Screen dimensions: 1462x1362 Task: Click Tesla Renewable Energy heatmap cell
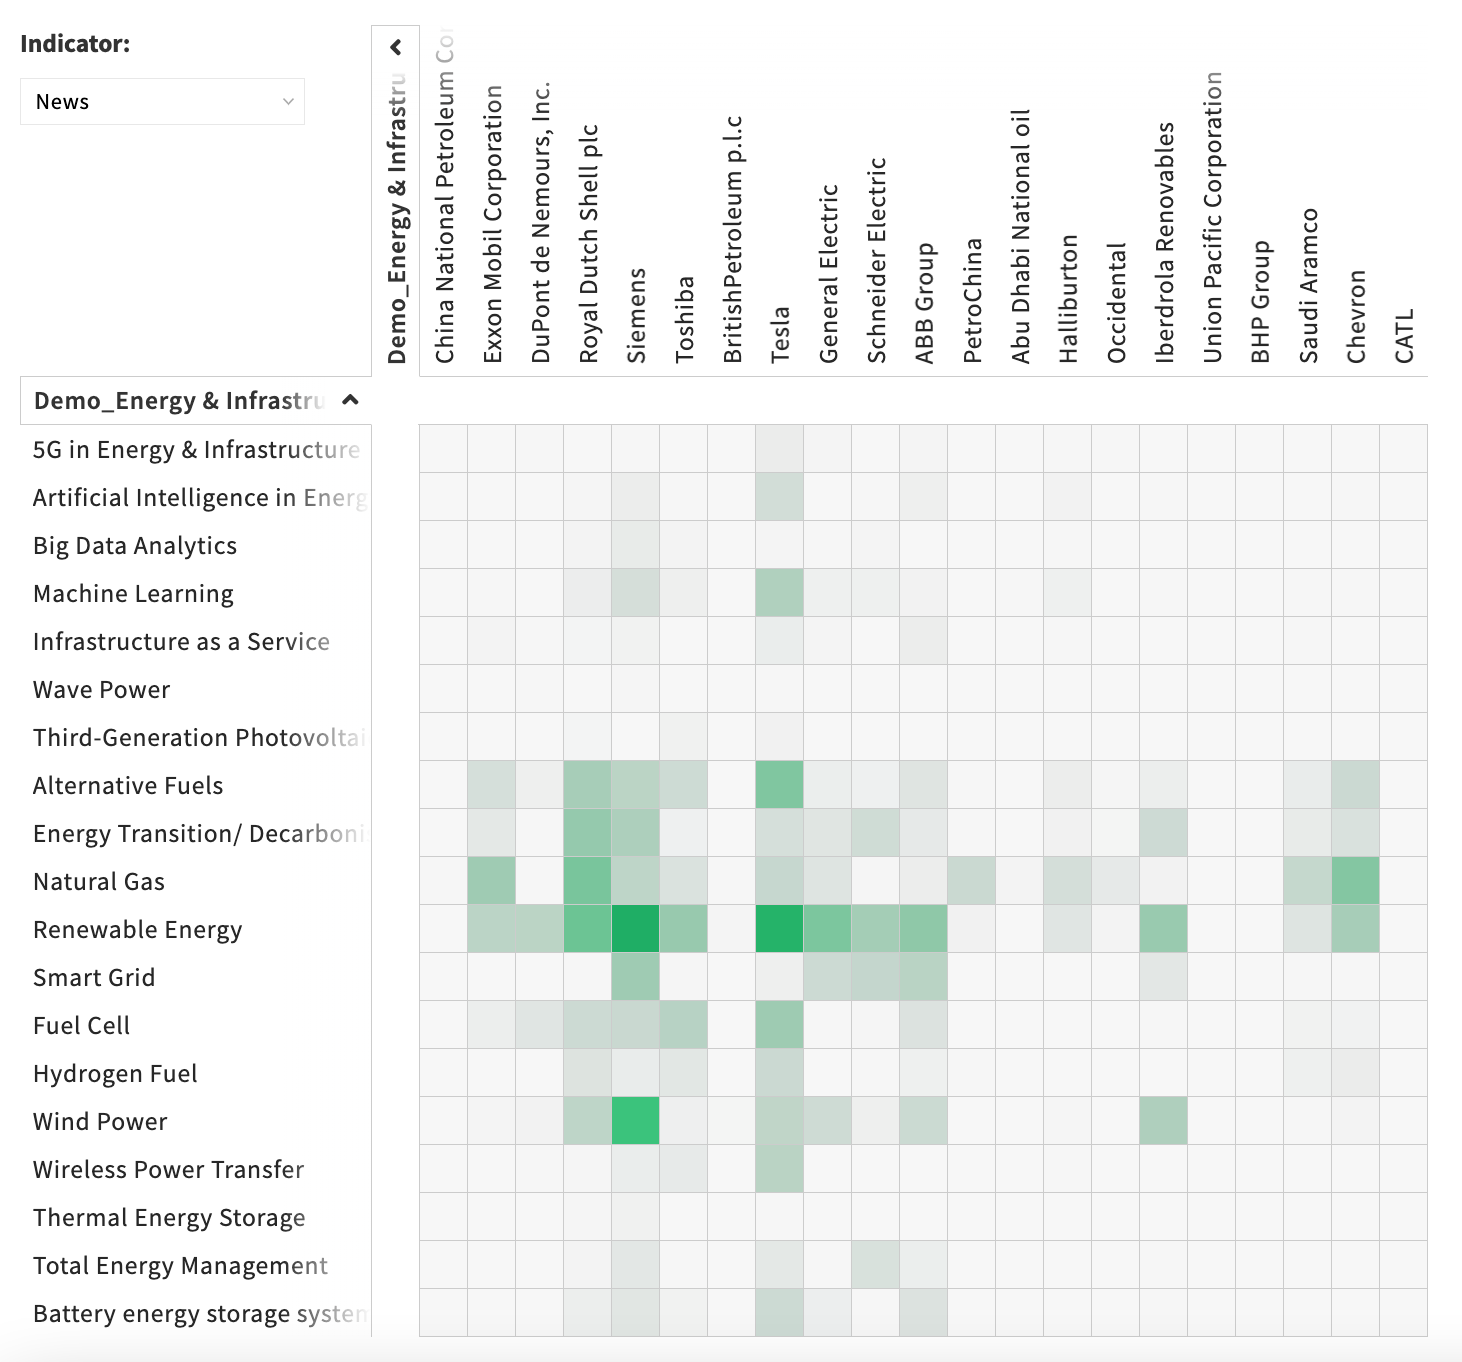point(780,929)
